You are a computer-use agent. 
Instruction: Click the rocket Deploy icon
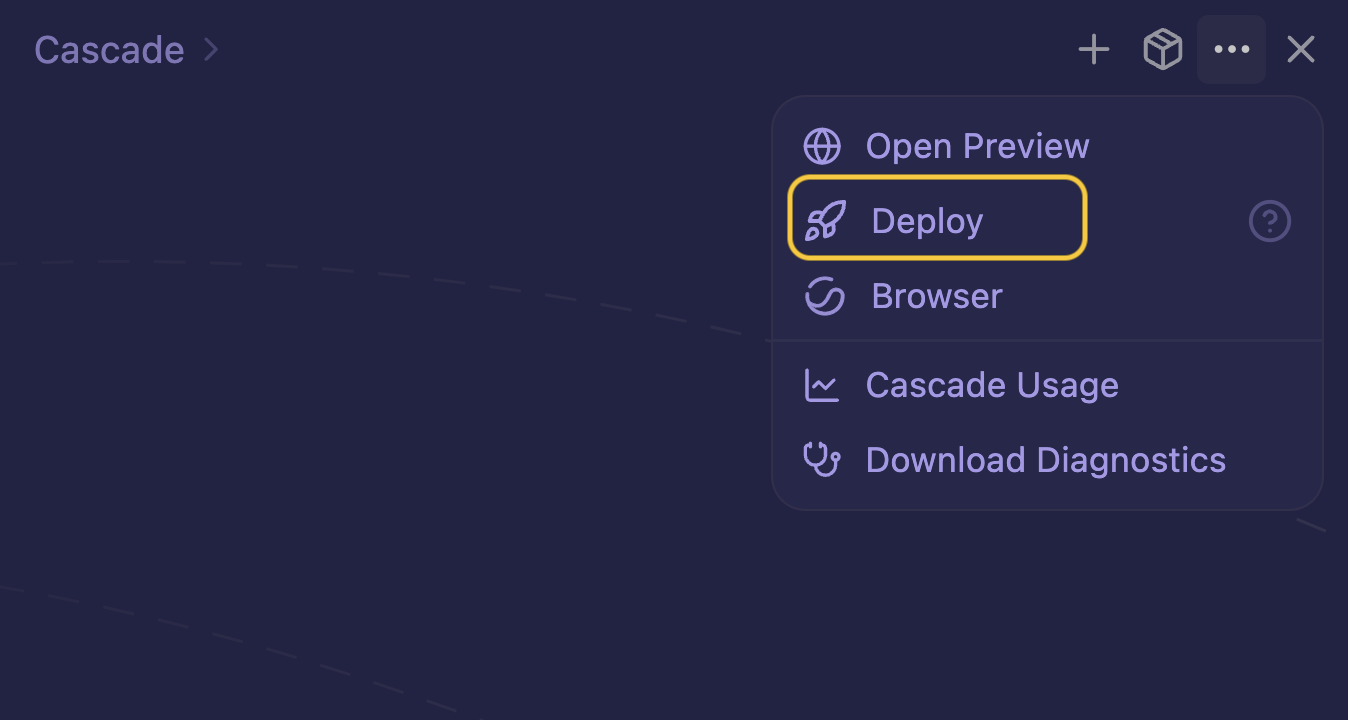pyautogui.click(x=825, y=220)
